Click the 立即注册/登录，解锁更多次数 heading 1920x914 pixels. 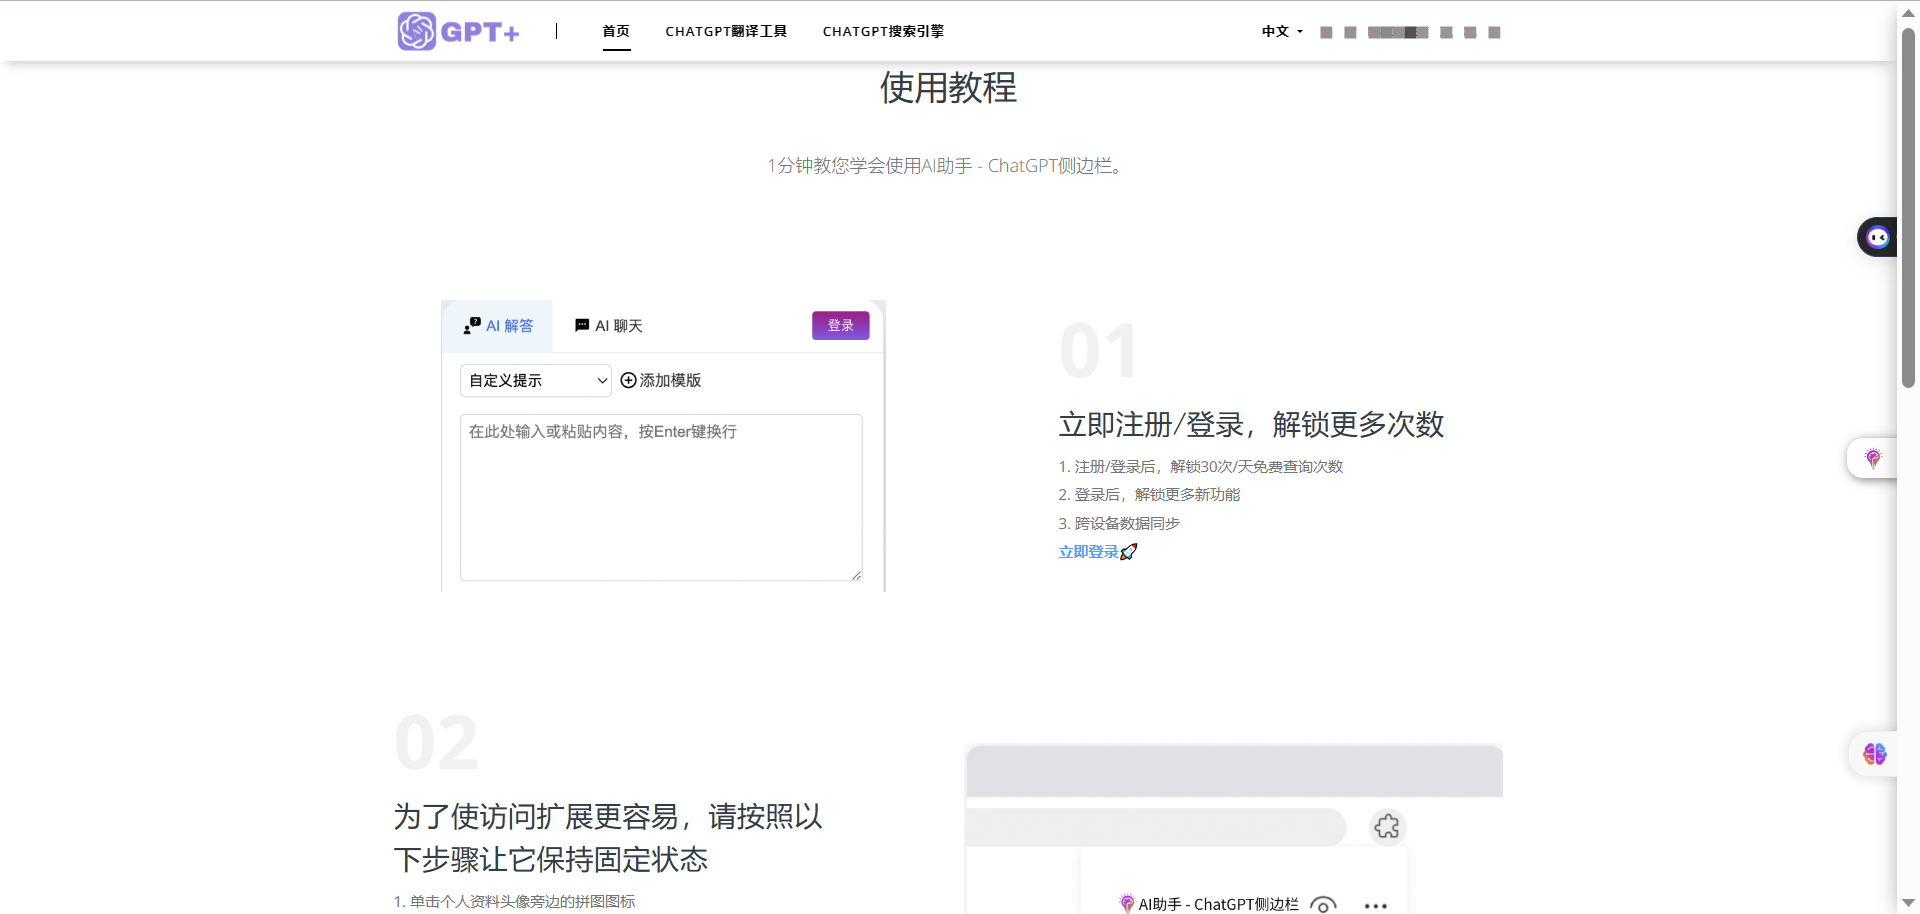(1251, 424)
